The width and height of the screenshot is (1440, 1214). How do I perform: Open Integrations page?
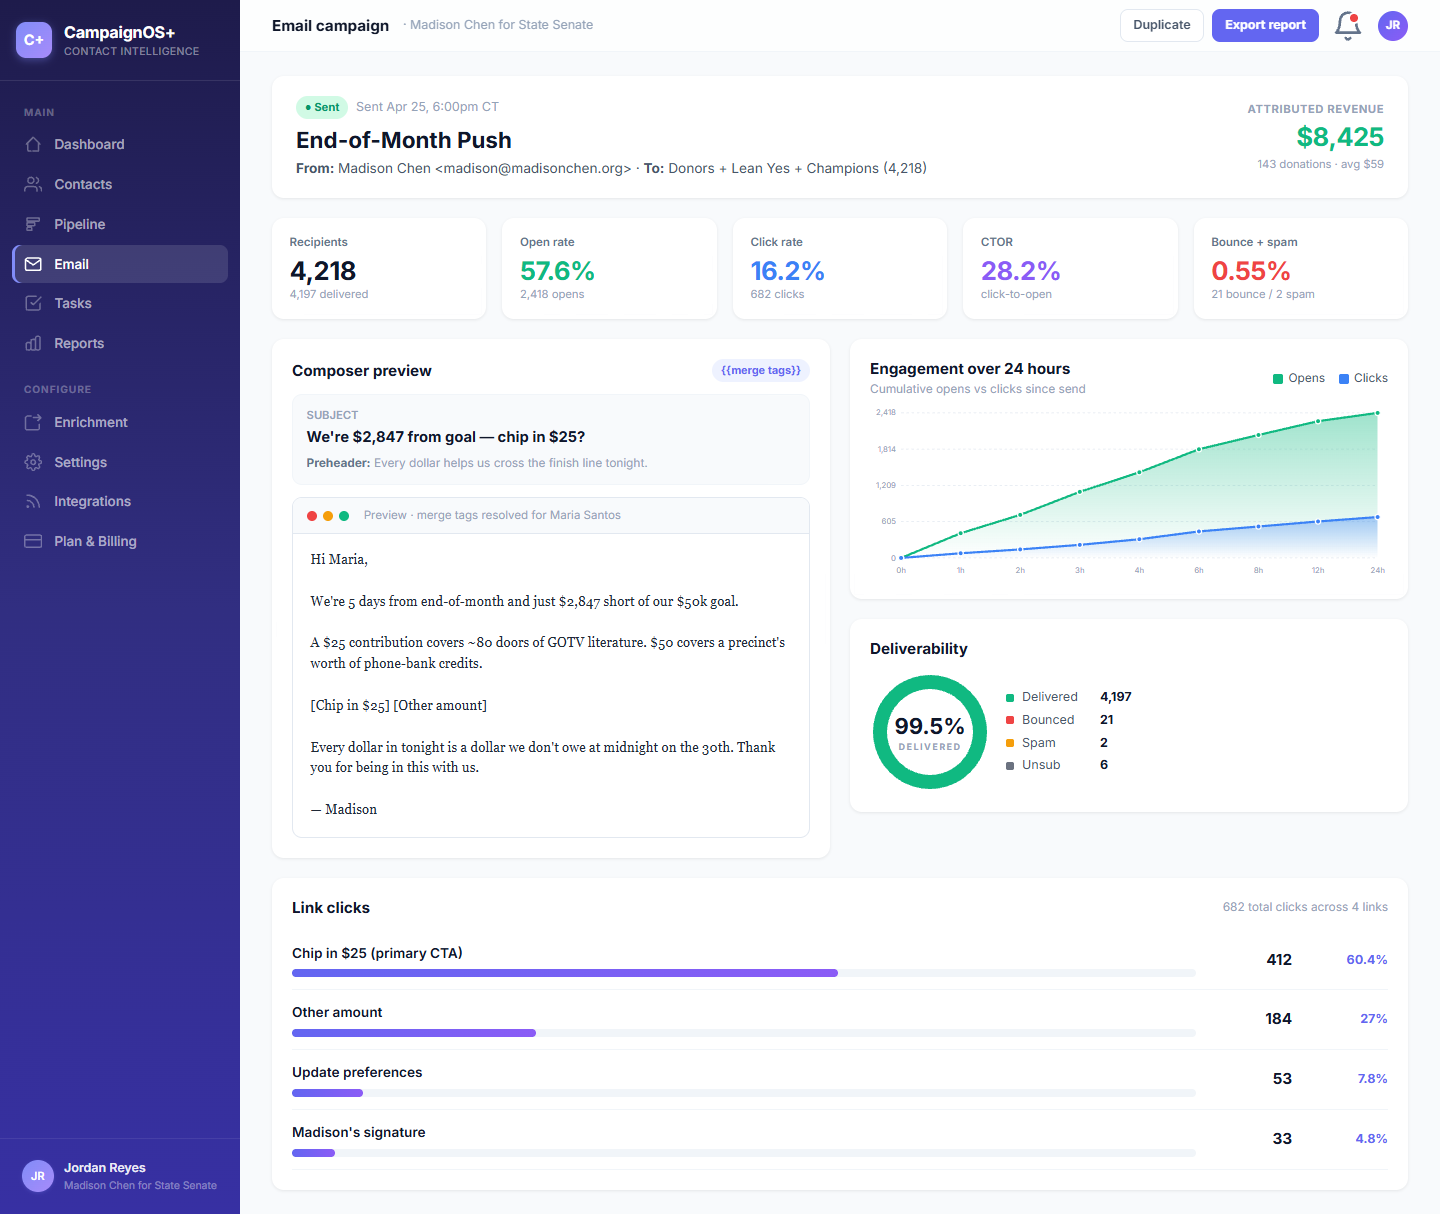pos(120,501)
